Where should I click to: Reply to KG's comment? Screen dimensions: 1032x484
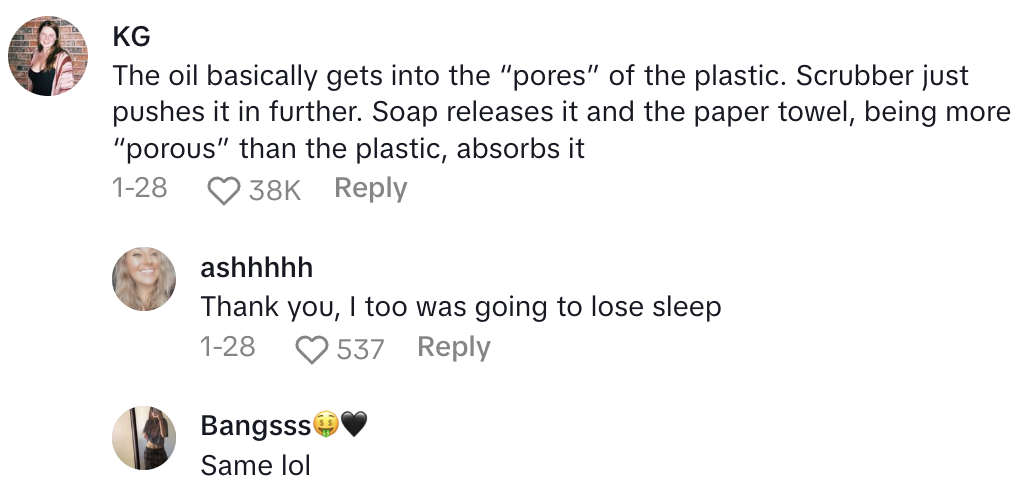[x=370, y=189]
